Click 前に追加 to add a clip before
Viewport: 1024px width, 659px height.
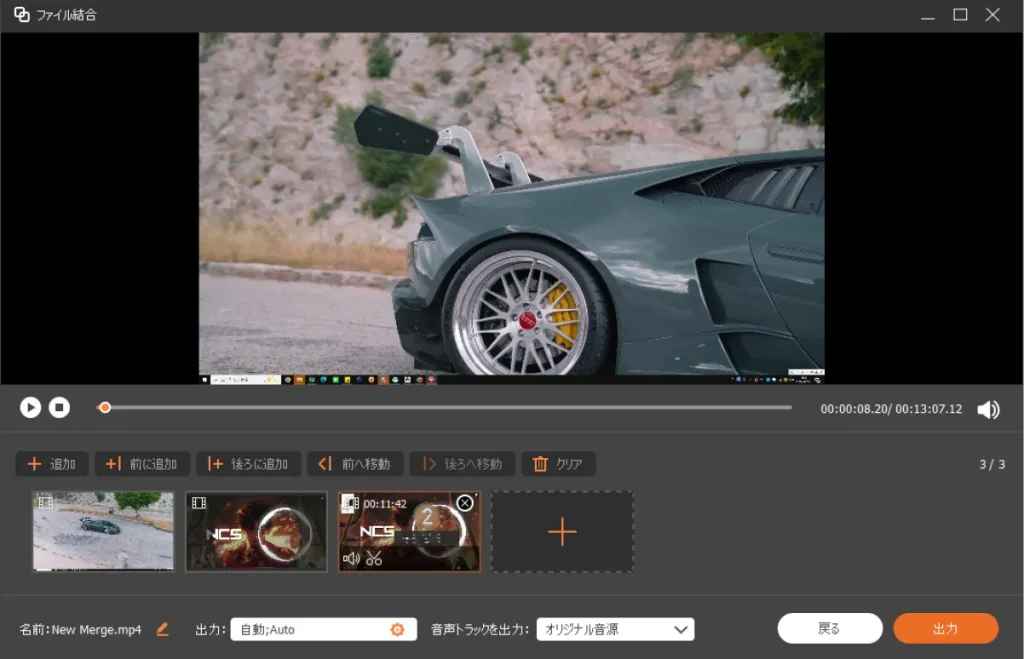pyautogui.click(x=142, y=464)
